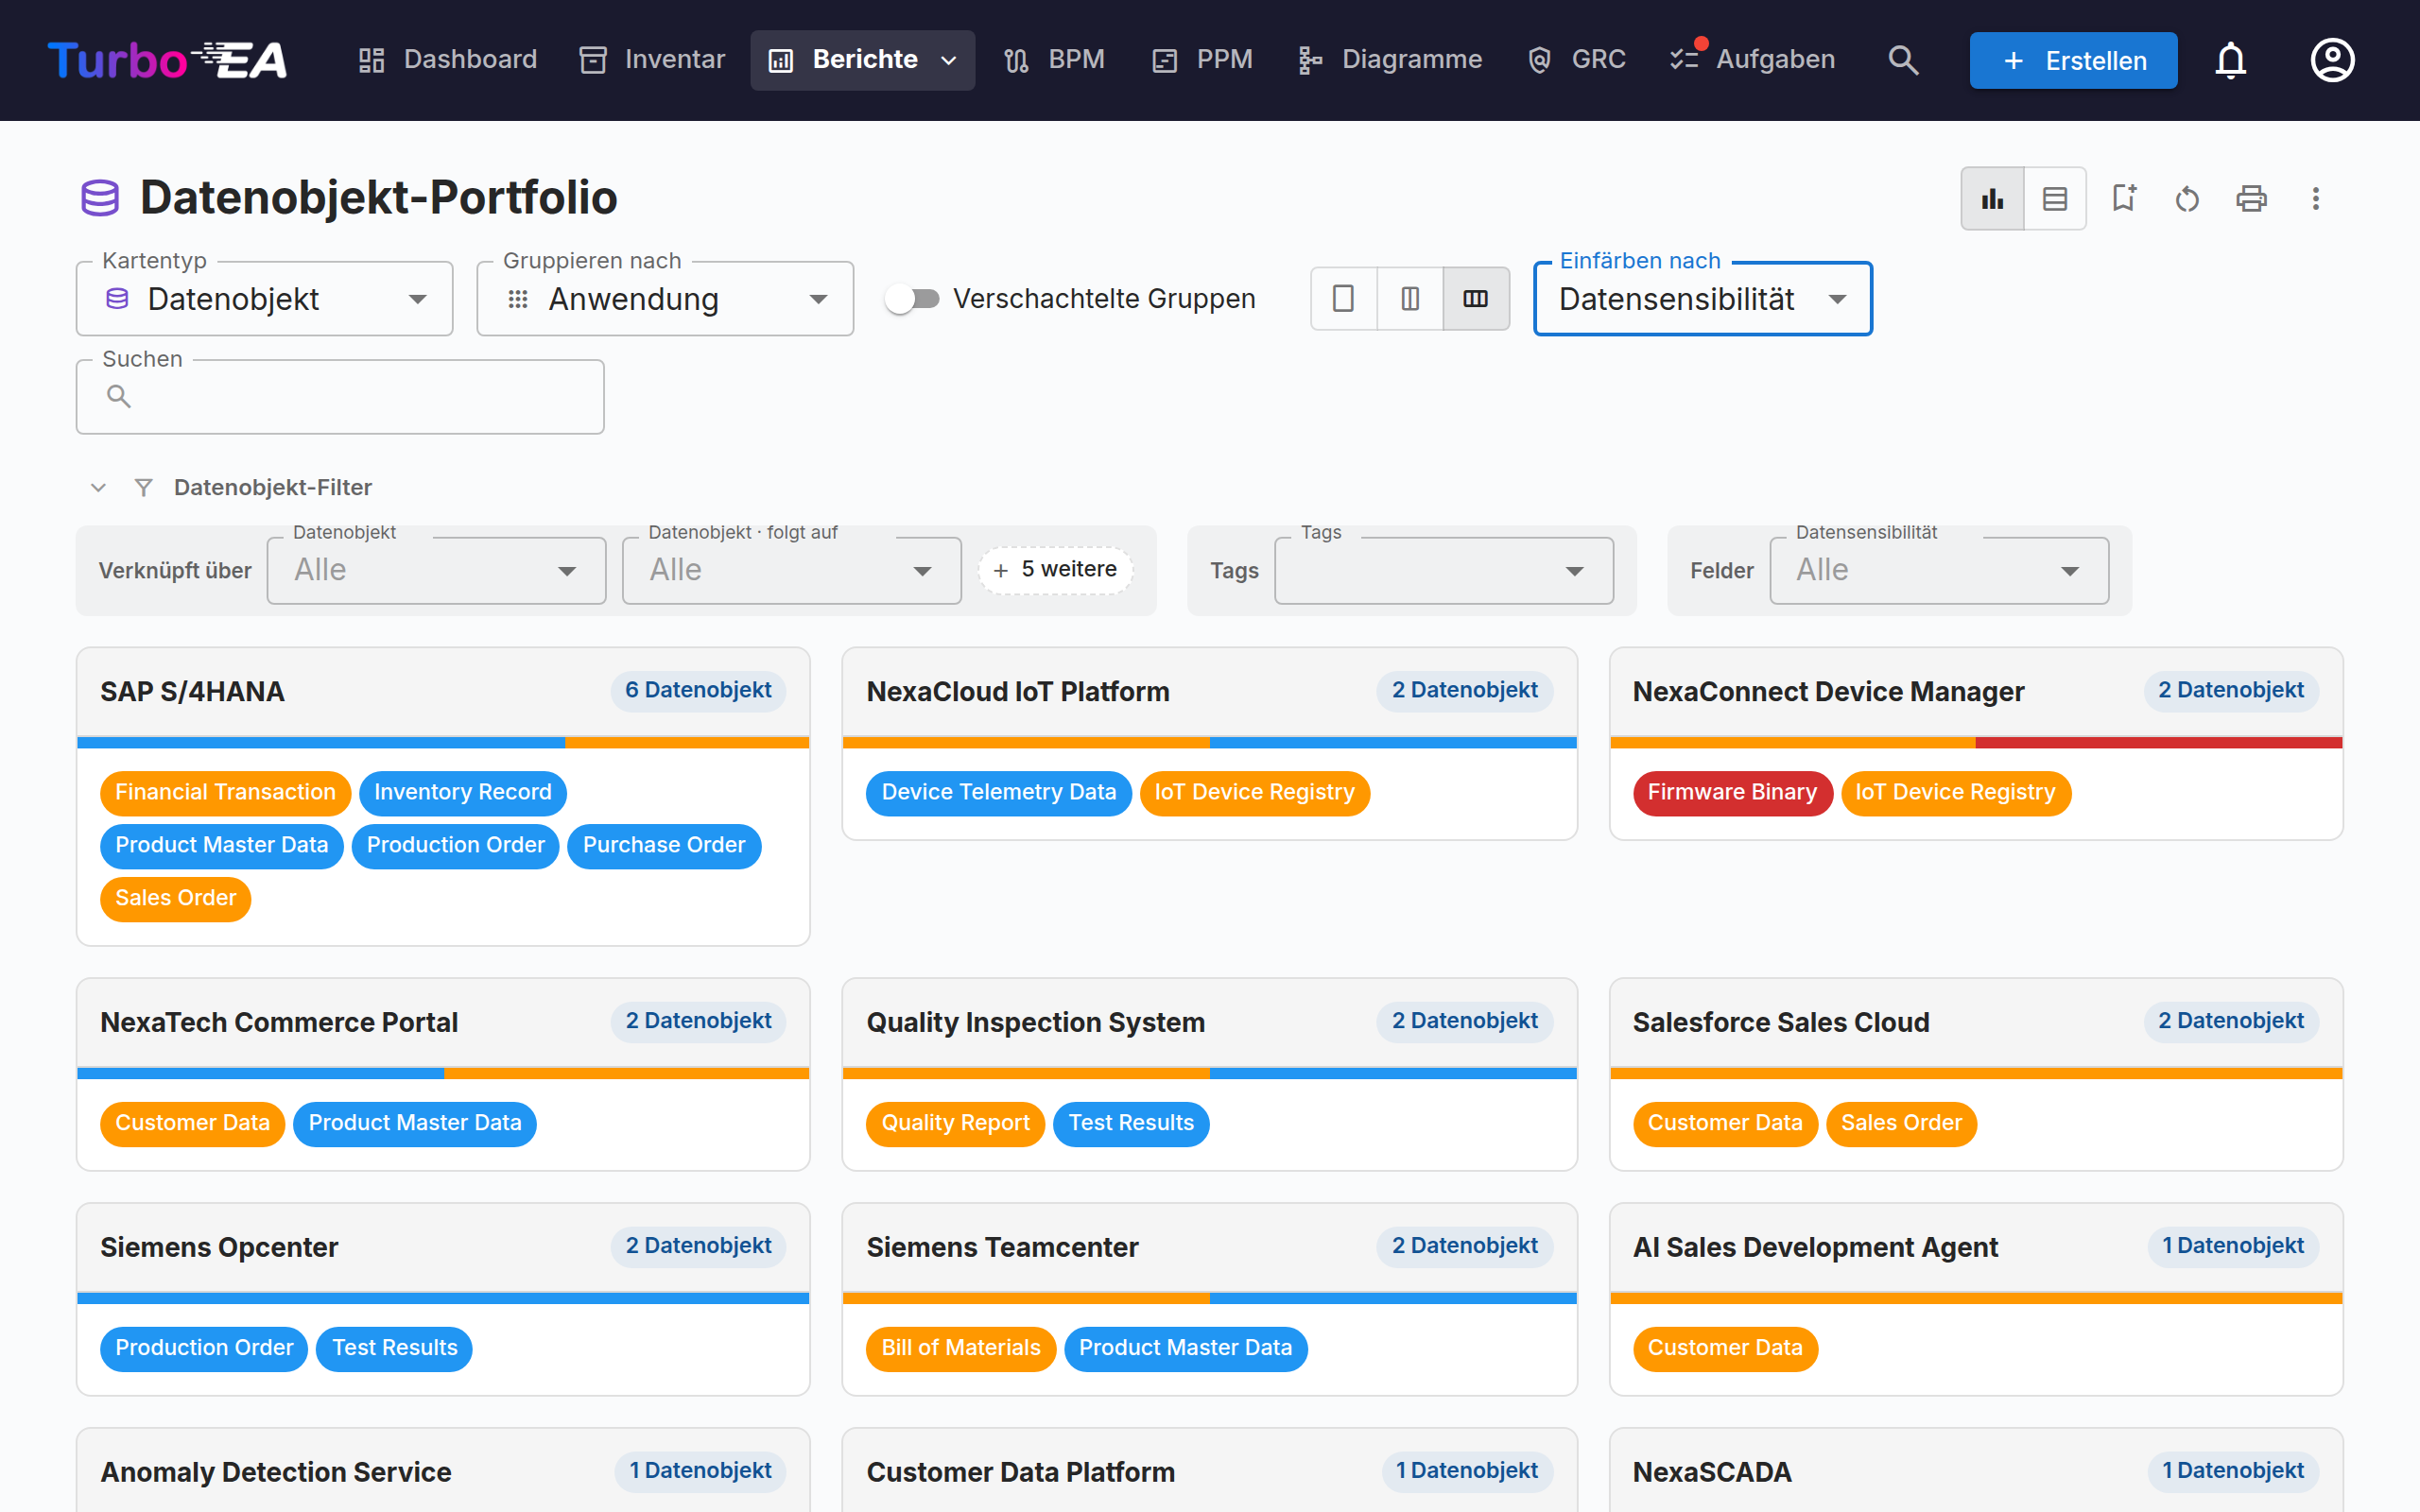Viewport: 2420px width, 1512px height.
Task: Select two-column layout icon
Action: click(1410, 299)
